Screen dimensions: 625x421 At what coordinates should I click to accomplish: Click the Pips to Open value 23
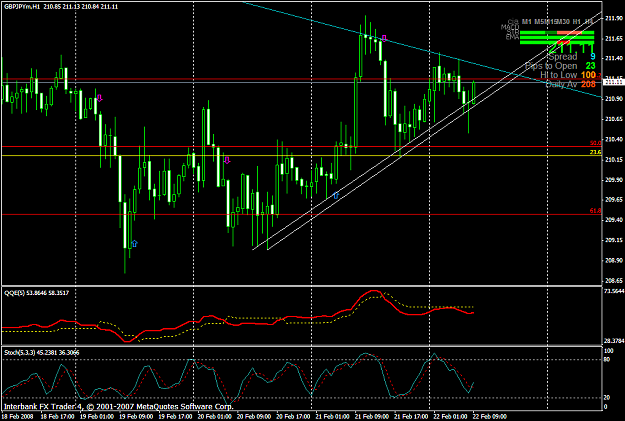pos(590,66)
